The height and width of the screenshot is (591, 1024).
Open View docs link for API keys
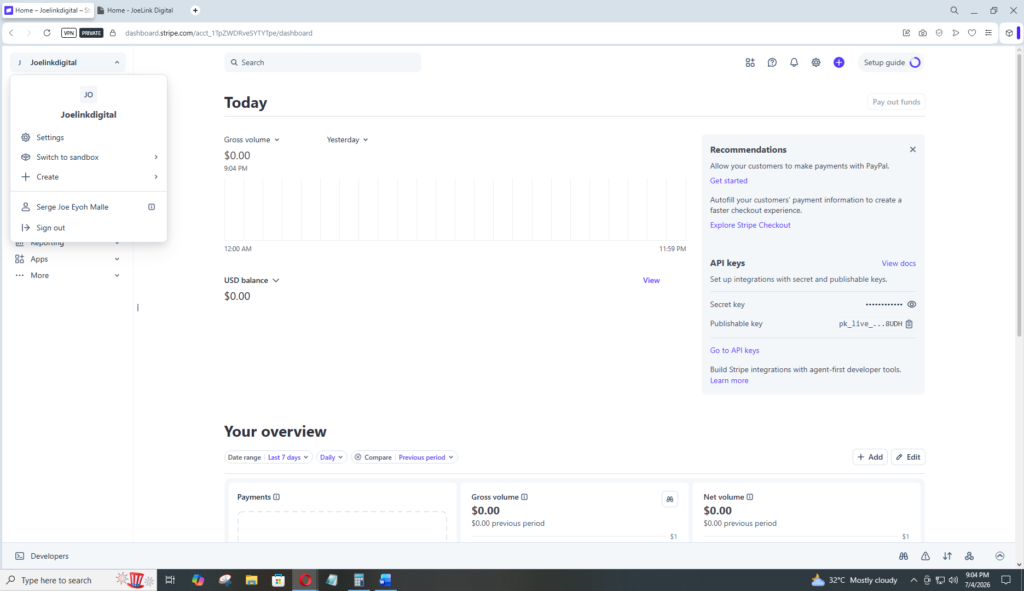(899, 264)
